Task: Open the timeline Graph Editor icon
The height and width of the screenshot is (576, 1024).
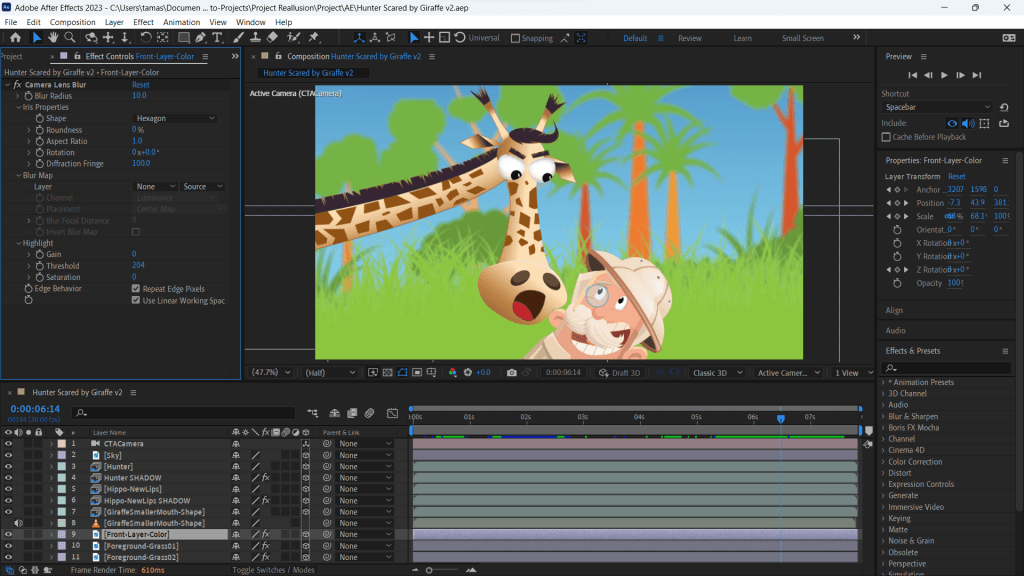Action: [x=392, y=413]
